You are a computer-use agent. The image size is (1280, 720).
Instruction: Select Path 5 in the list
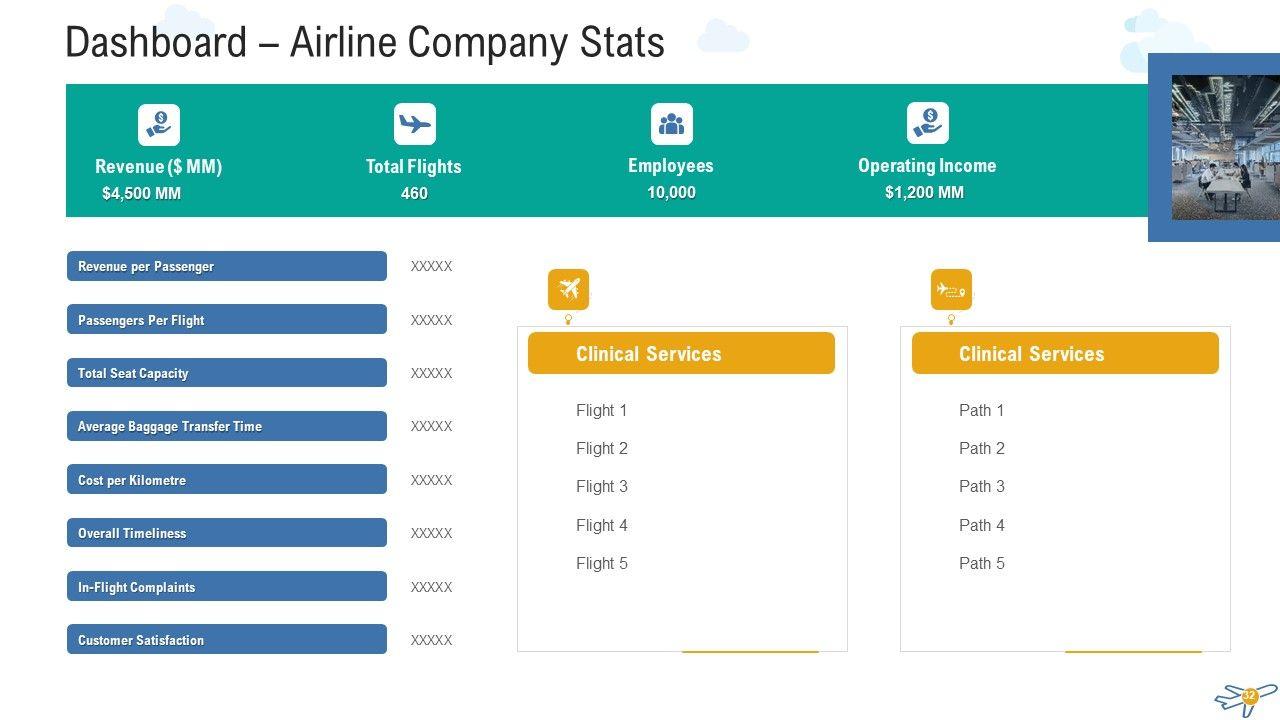click(x=982, y=564)
